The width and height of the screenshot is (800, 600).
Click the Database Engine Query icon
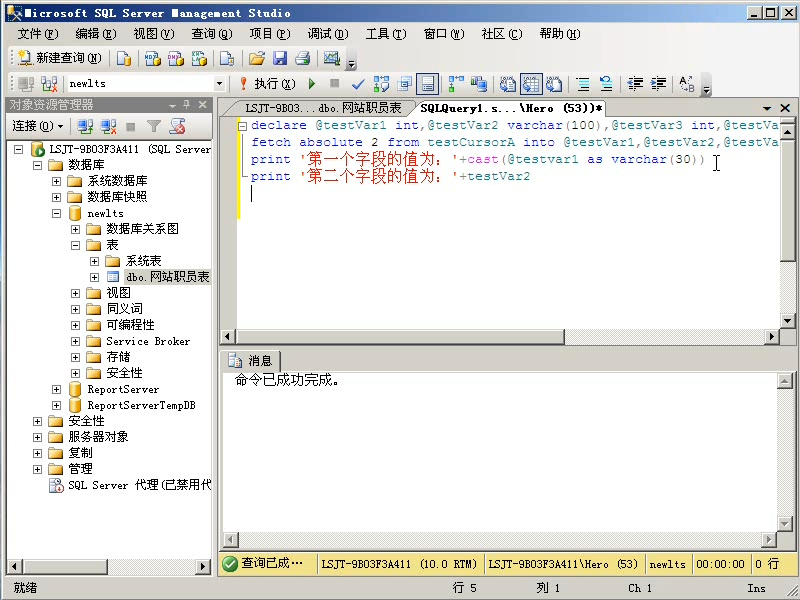[x=123, y=58]
